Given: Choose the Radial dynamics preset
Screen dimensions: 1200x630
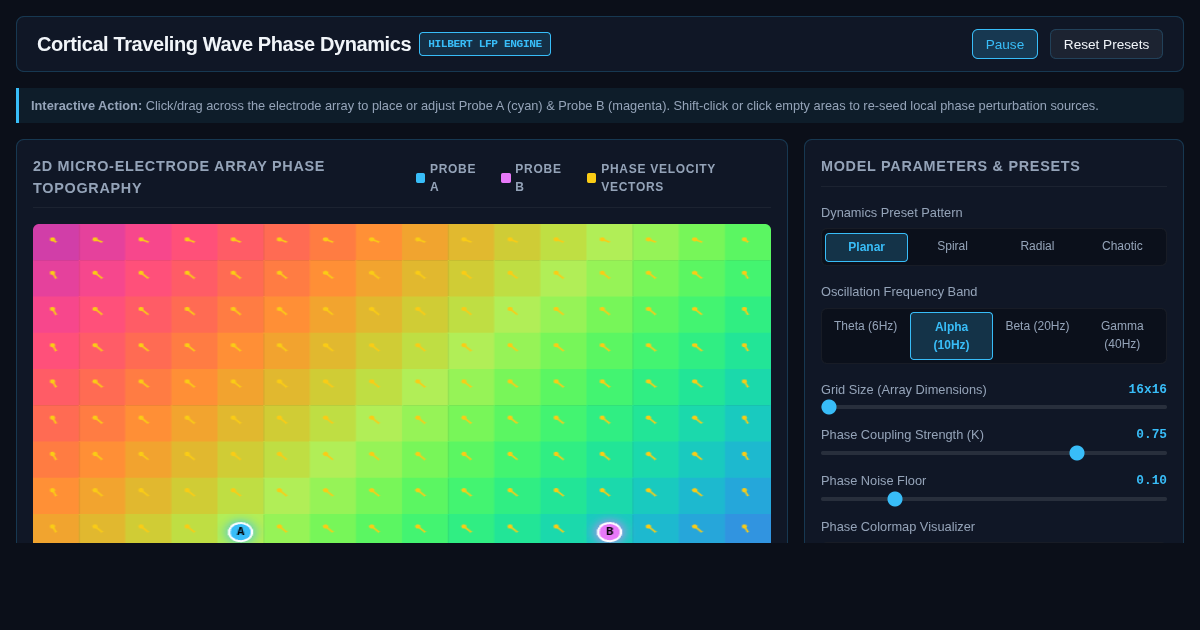Looking at the screenshot, I should click(x=1037, y=247).
